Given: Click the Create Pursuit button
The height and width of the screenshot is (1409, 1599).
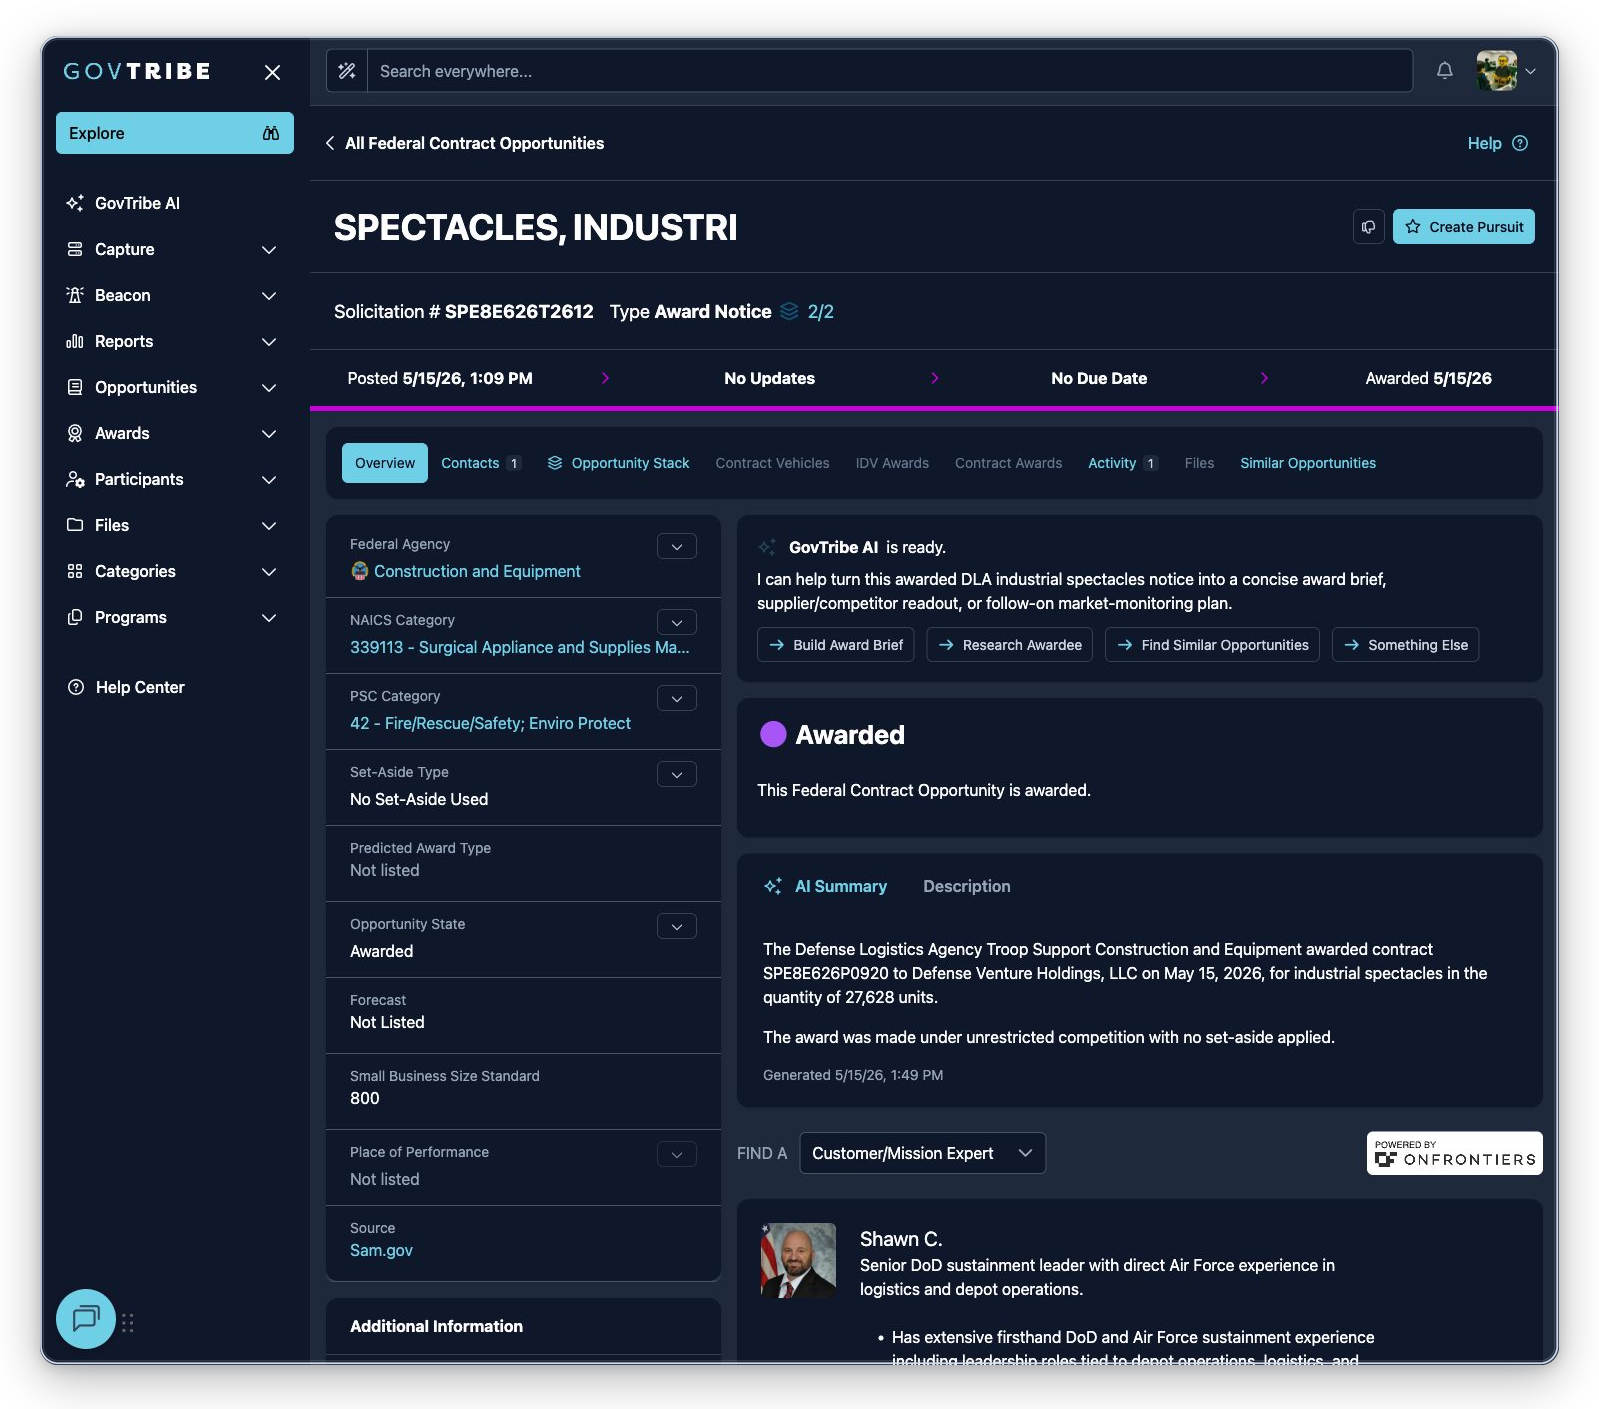Looking at the screenshot, I should [1464, 227].
